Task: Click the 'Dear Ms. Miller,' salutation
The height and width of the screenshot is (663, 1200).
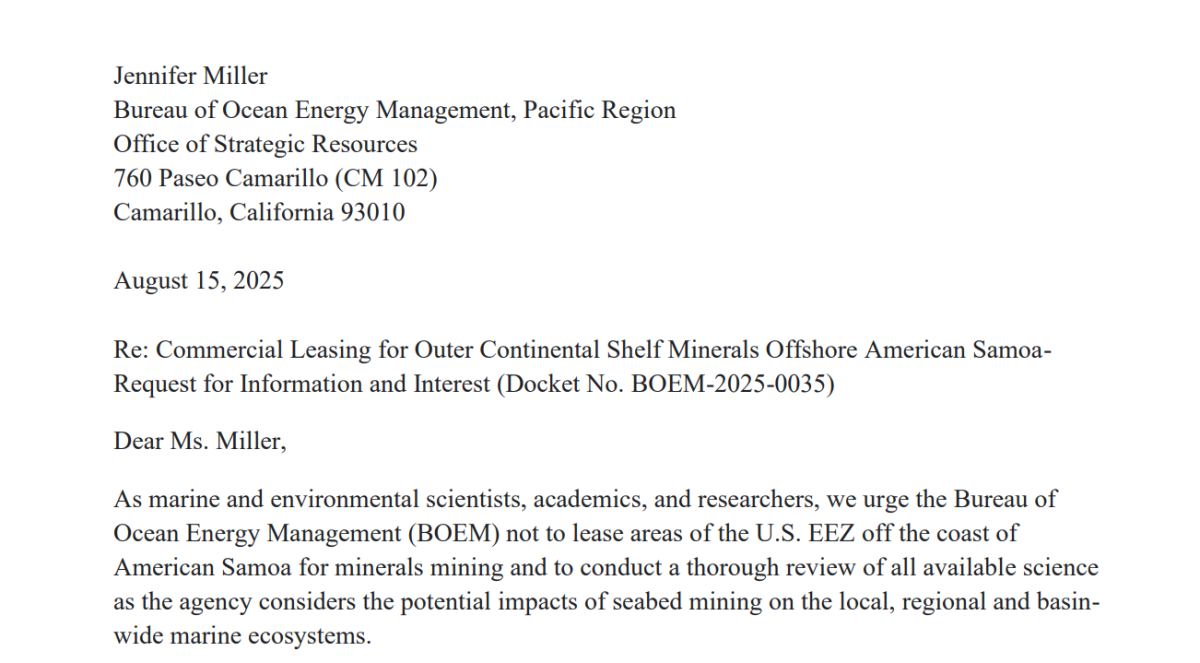Action: click(199, 440)
